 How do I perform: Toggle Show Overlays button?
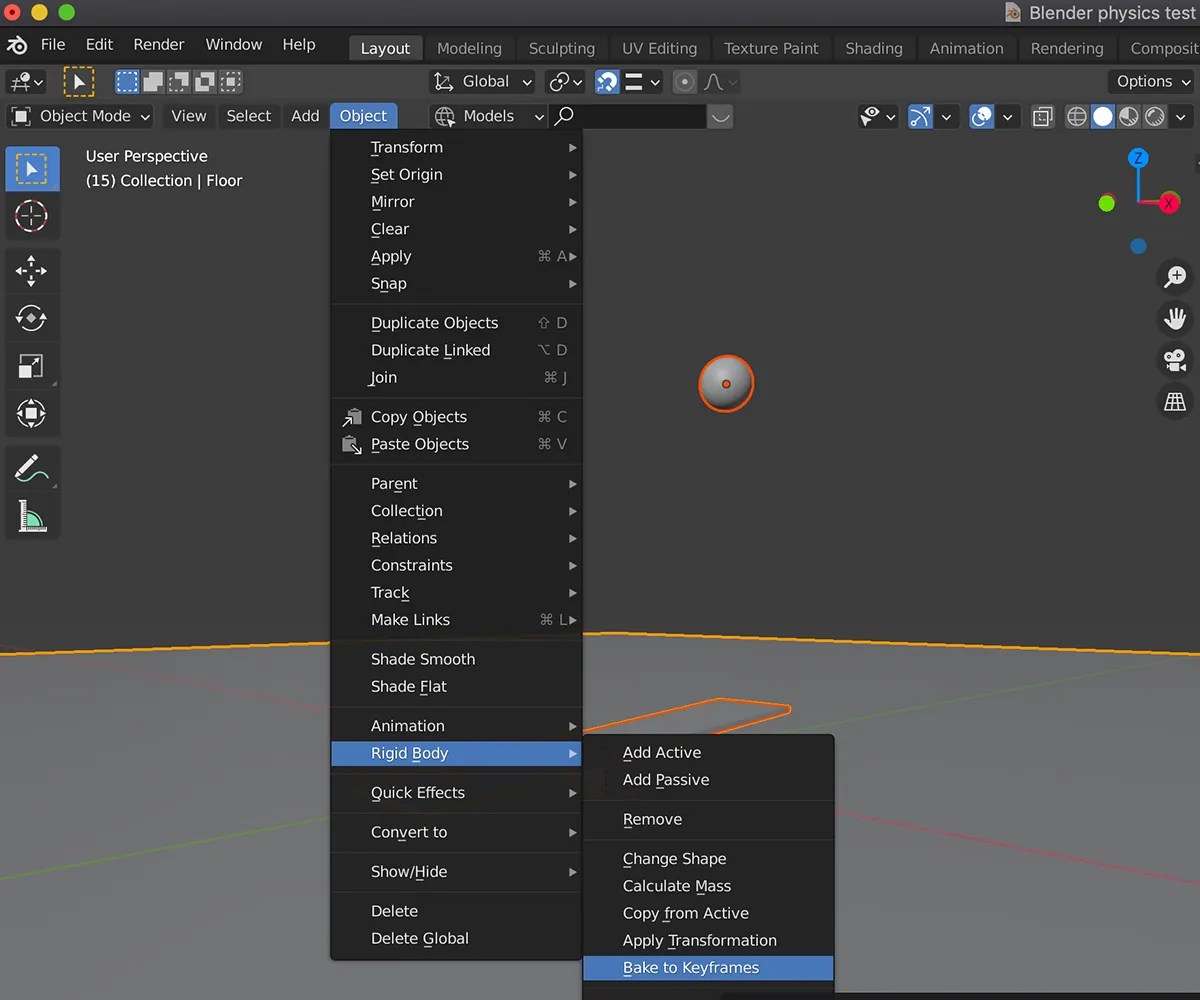[982, 117]
